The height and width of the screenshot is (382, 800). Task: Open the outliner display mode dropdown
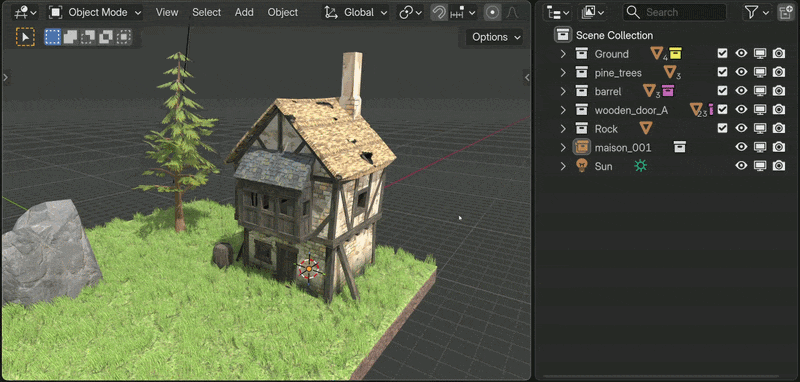(557, 12)
